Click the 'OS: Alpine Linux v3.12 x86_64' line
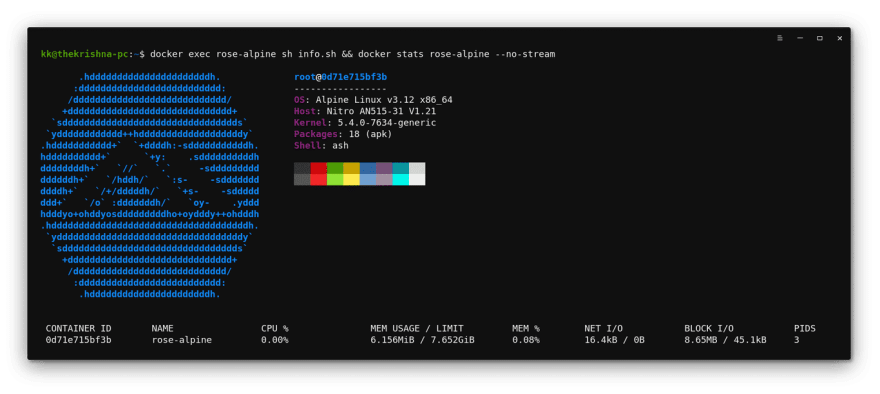 point(373,100)
